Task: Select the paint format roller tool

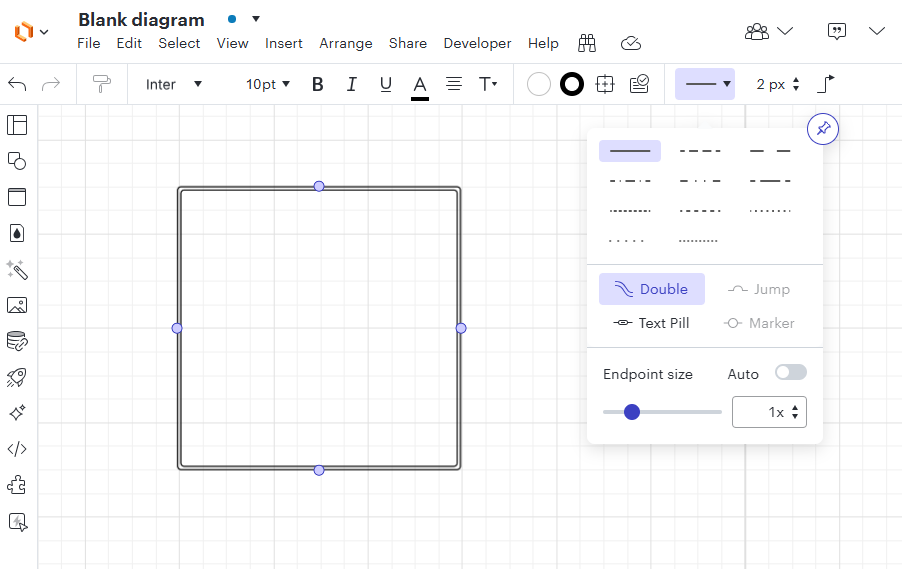Action: pos(102,84)
